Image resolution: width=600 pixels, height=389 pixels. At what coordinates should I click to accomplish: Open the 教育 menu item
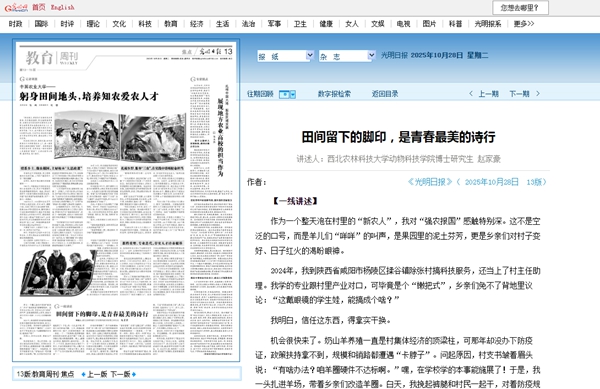[x=171, y=24]
